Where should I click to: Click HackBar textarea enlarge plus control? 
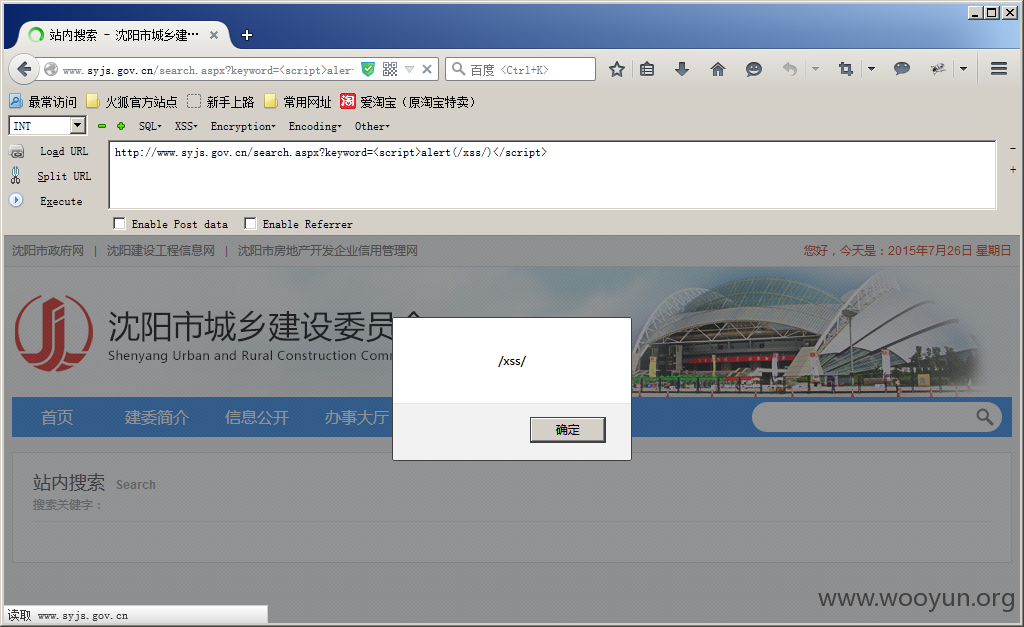(1013, 169)
